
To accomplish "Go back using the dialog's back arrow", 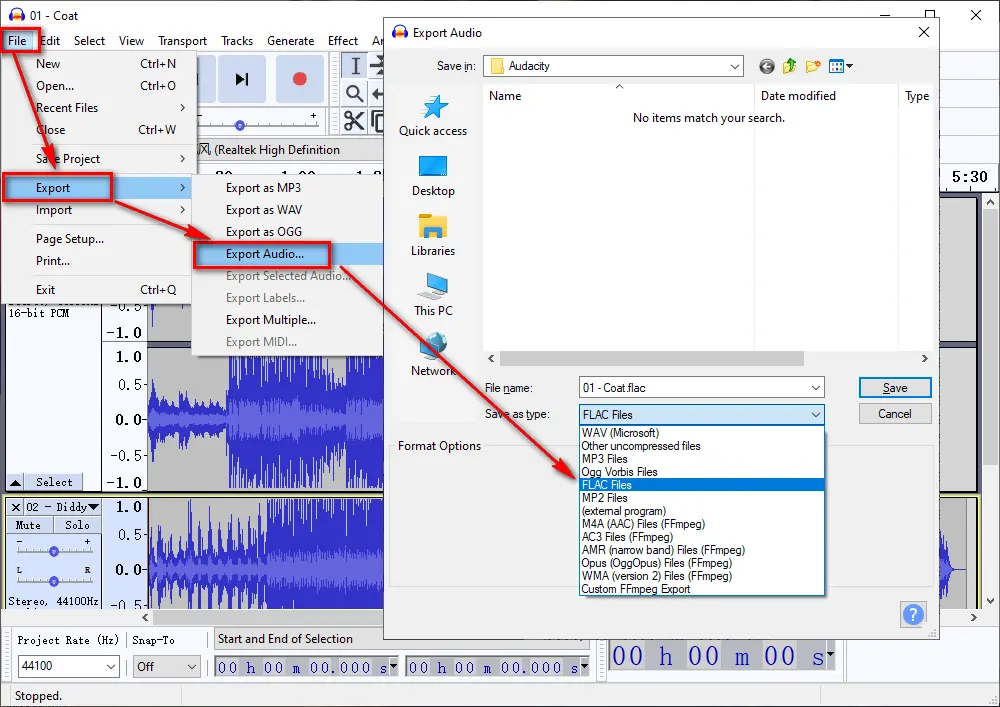I will (x=767, y=66).
